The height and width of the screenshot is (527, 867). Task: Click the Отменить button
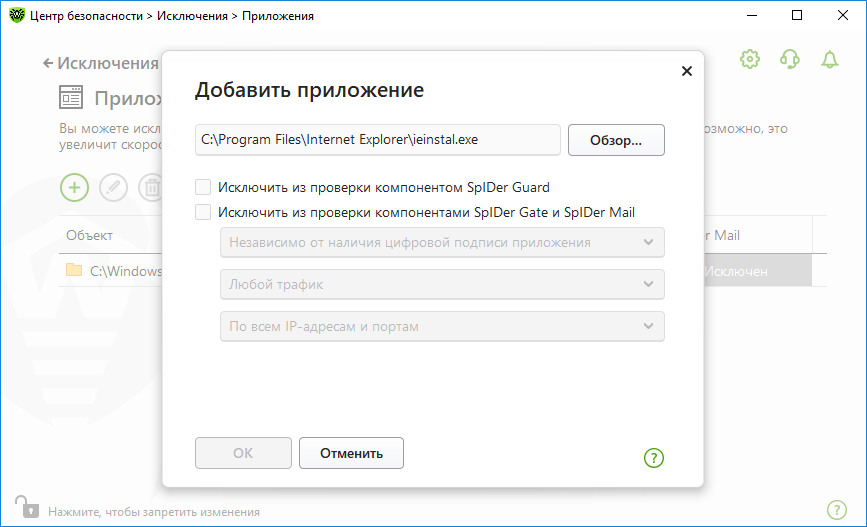click(351, 453)
